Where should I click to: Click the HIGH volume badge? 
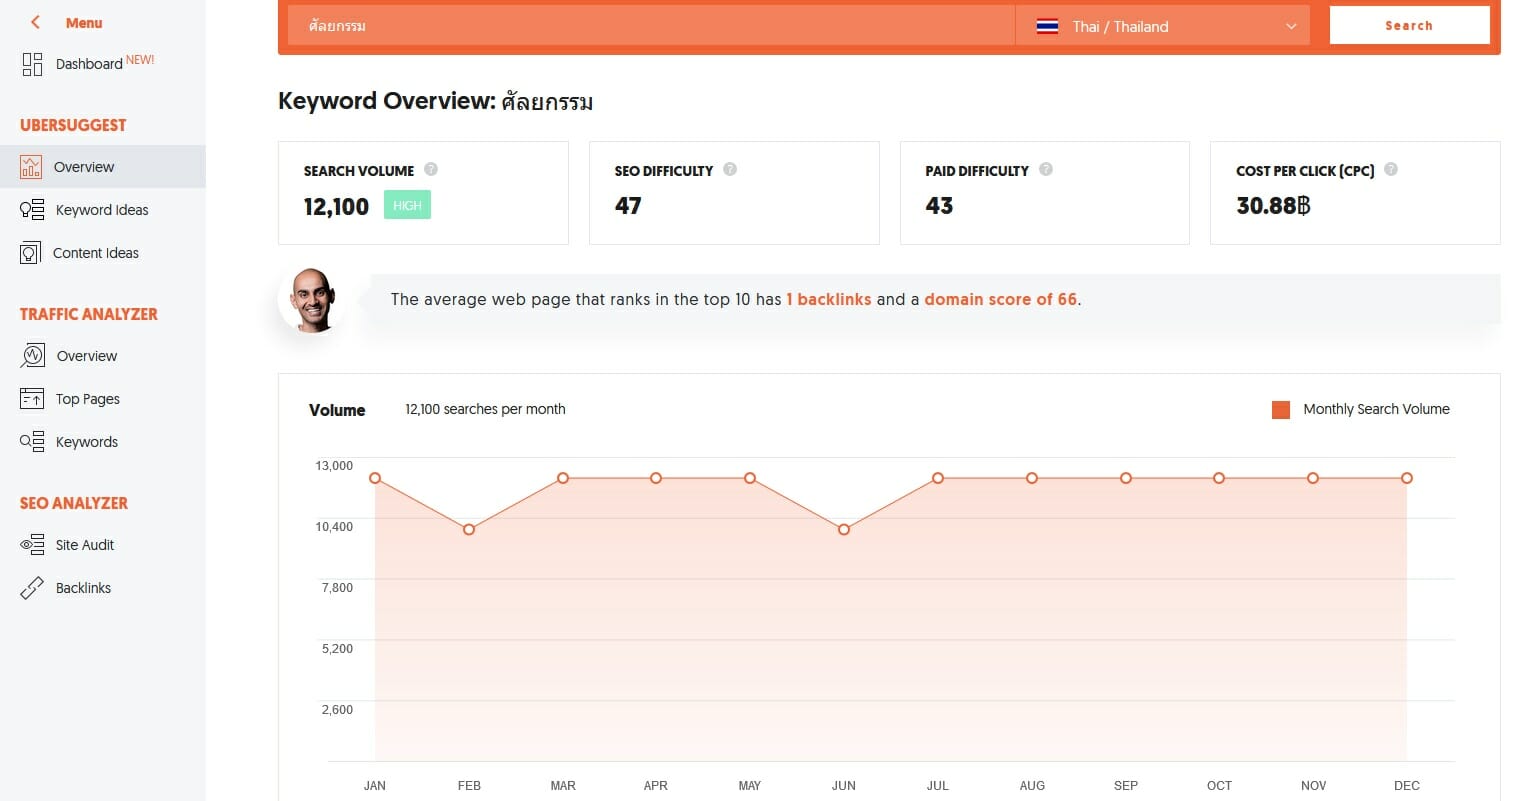(x=407, y=205)
